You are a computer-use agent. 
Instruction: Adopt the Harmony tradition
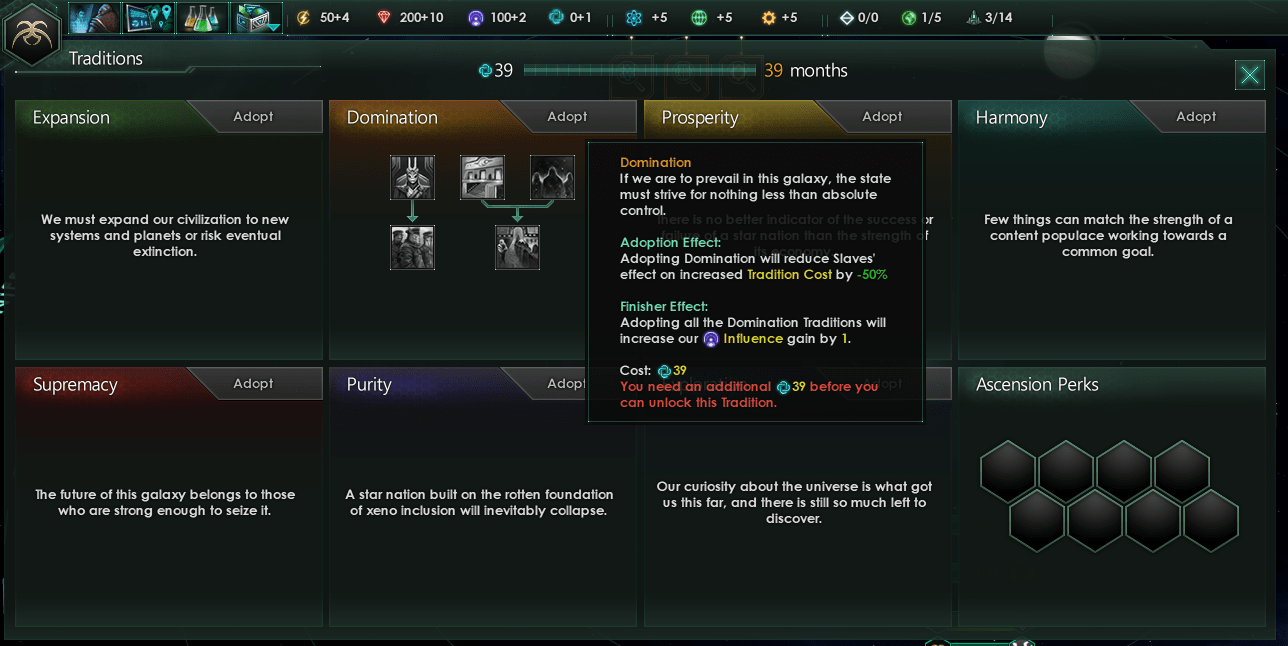click(1196, 116)
